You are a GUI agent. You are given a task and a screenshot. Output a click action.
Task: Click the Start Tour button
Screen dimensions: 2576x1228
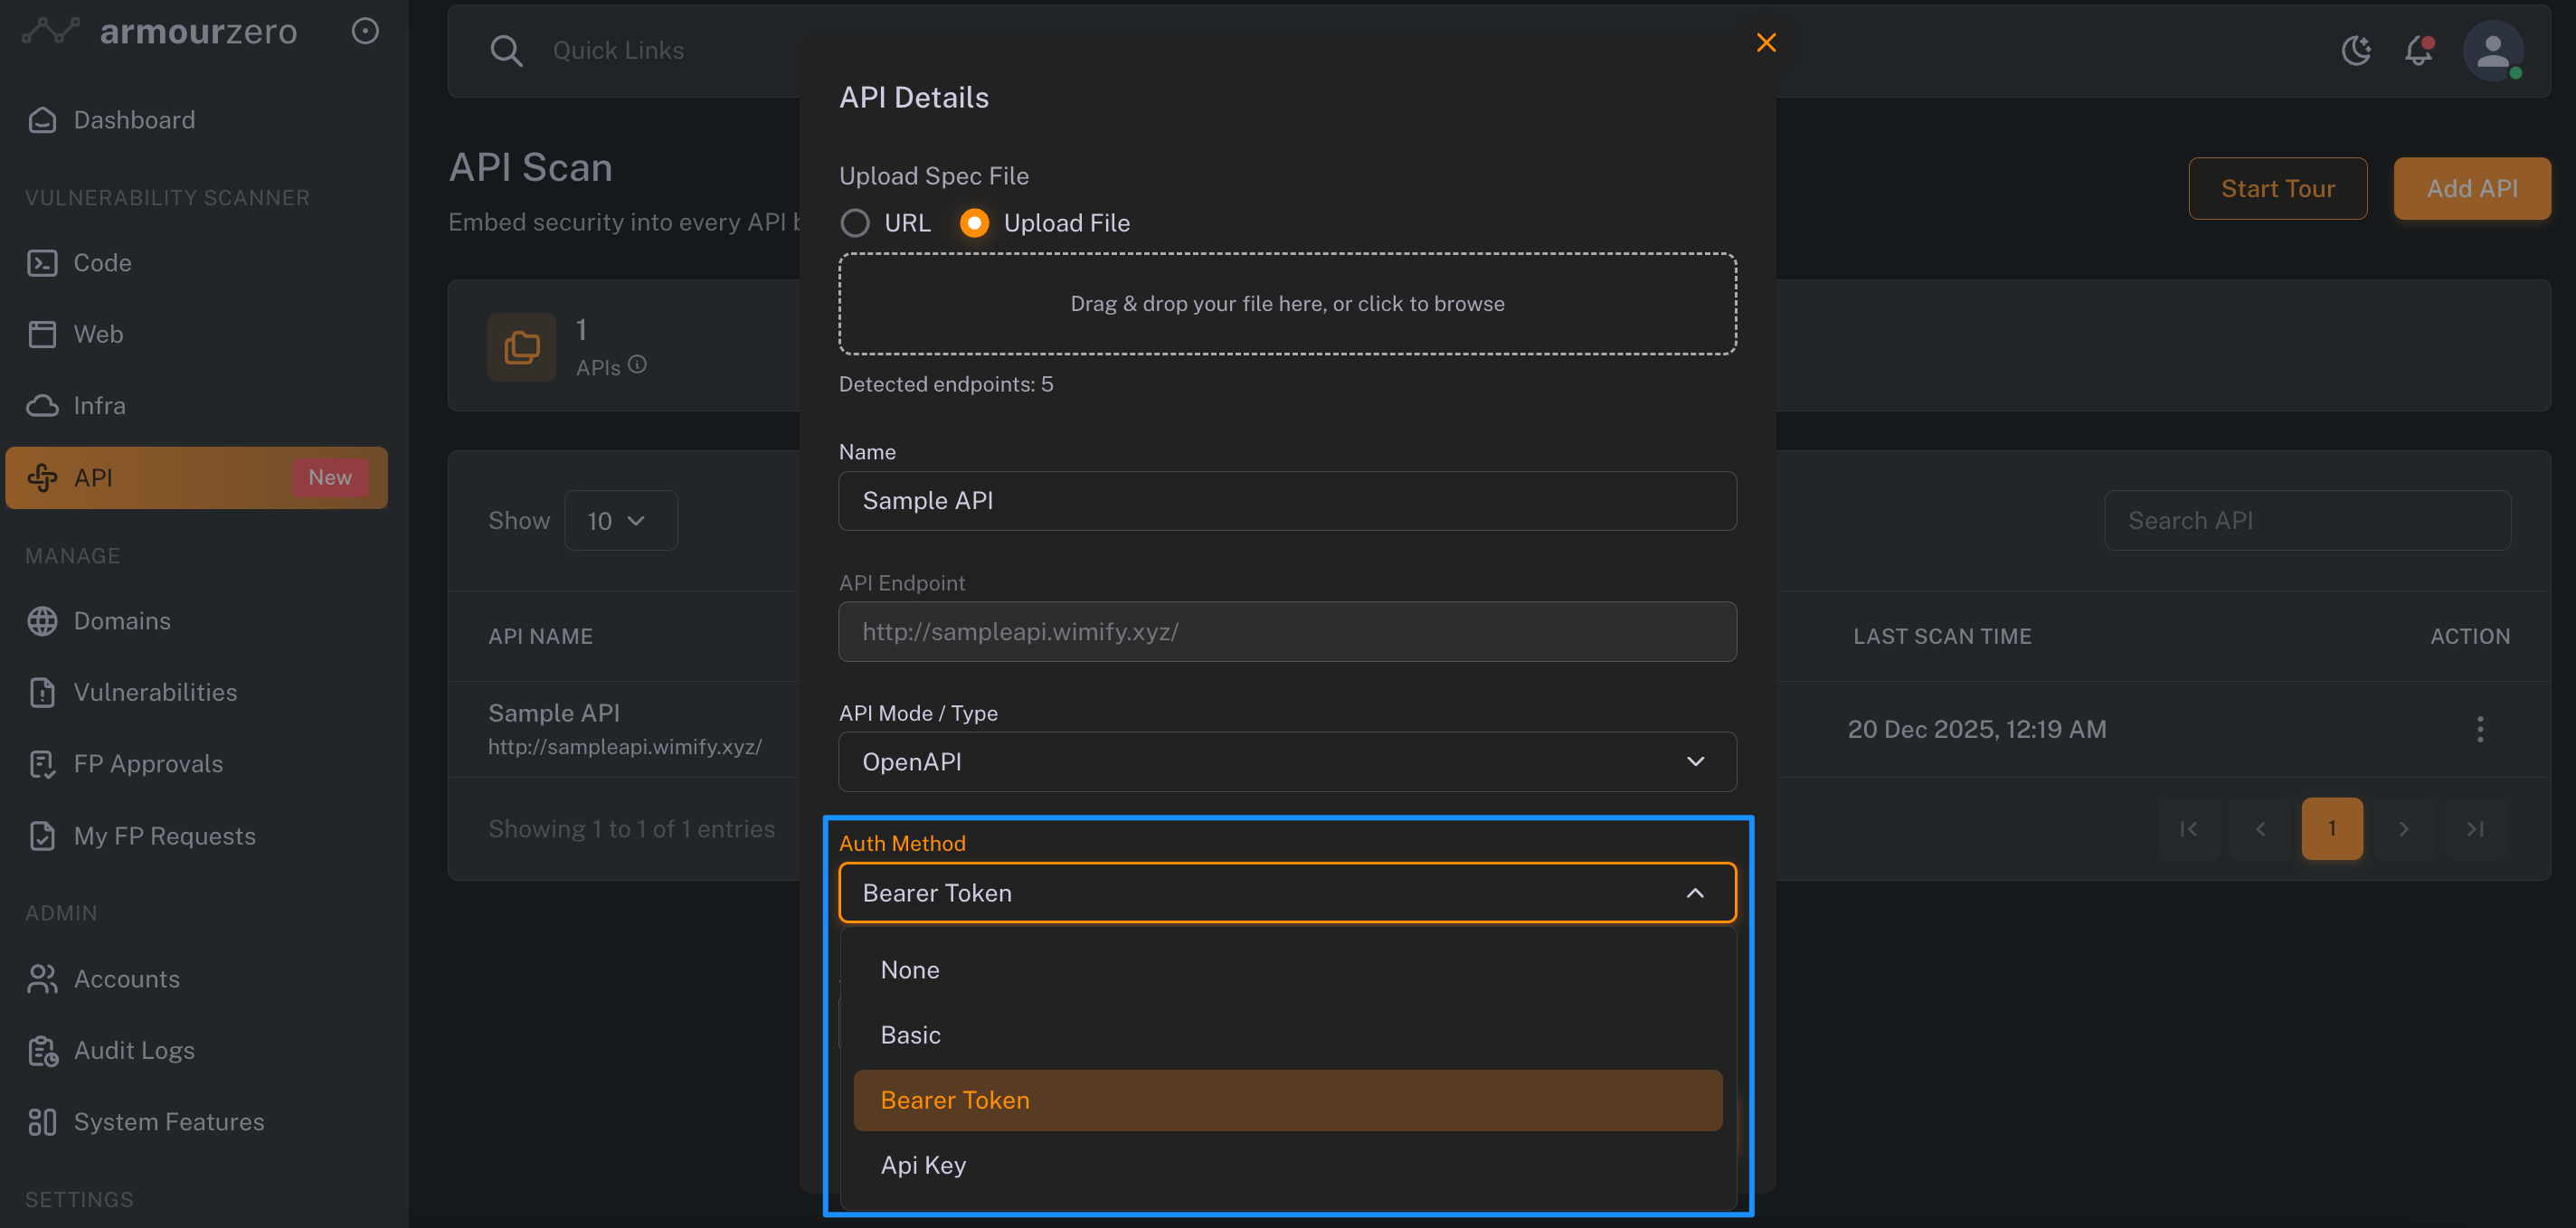point(2277,188)
